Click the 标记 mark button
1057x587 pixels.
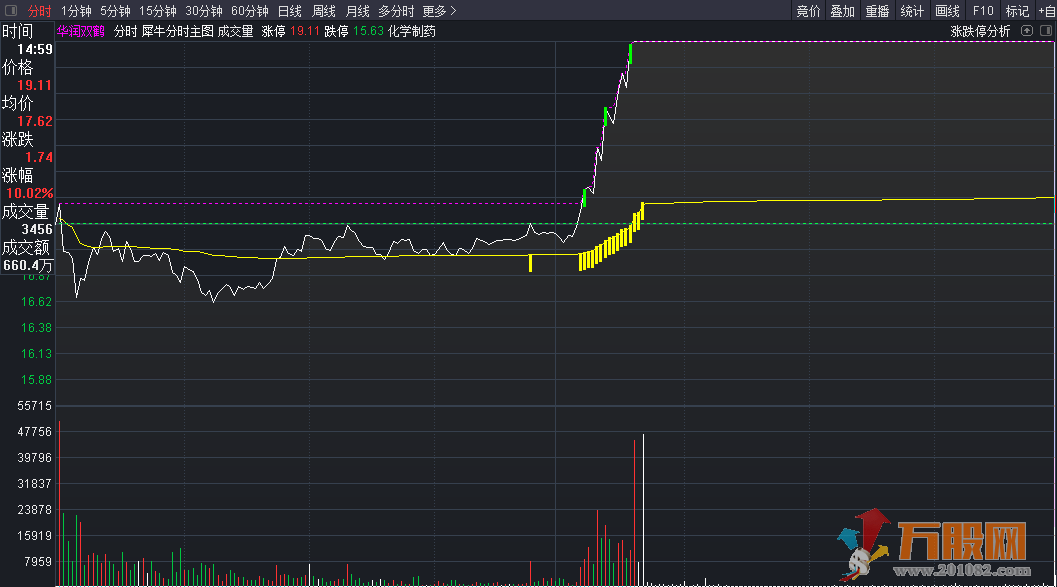click(1017, 11)
